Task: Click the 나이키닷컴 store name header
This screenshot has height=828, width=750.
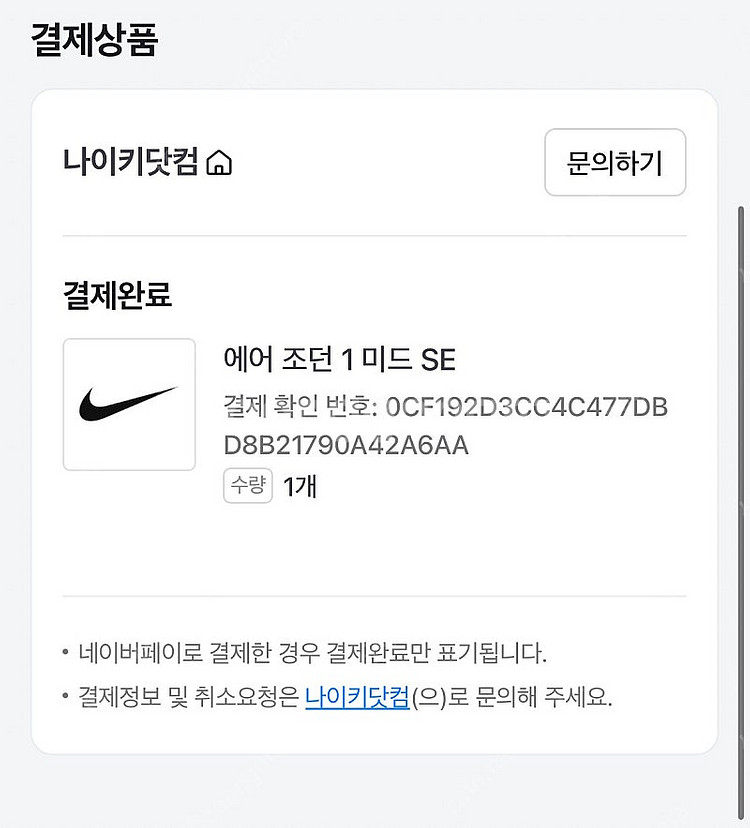Action: click(x=130, y=162)
